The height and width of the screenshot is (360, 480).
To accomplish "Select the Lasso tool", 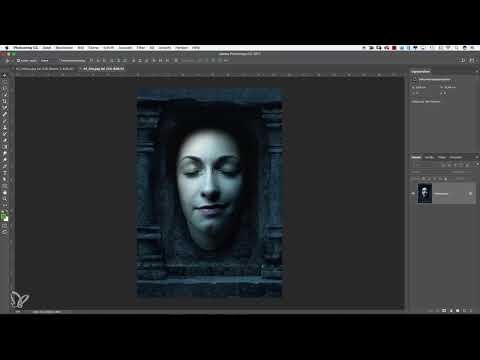I will [5, 88].
